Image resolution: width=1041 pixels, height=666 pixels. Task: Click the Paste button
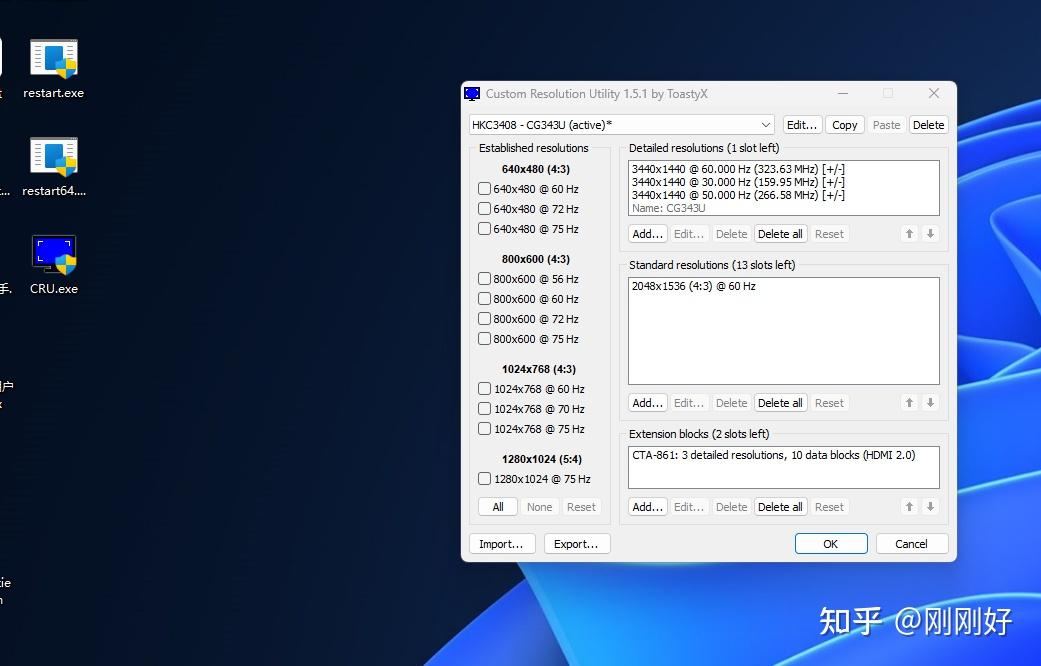coord(886,125)
